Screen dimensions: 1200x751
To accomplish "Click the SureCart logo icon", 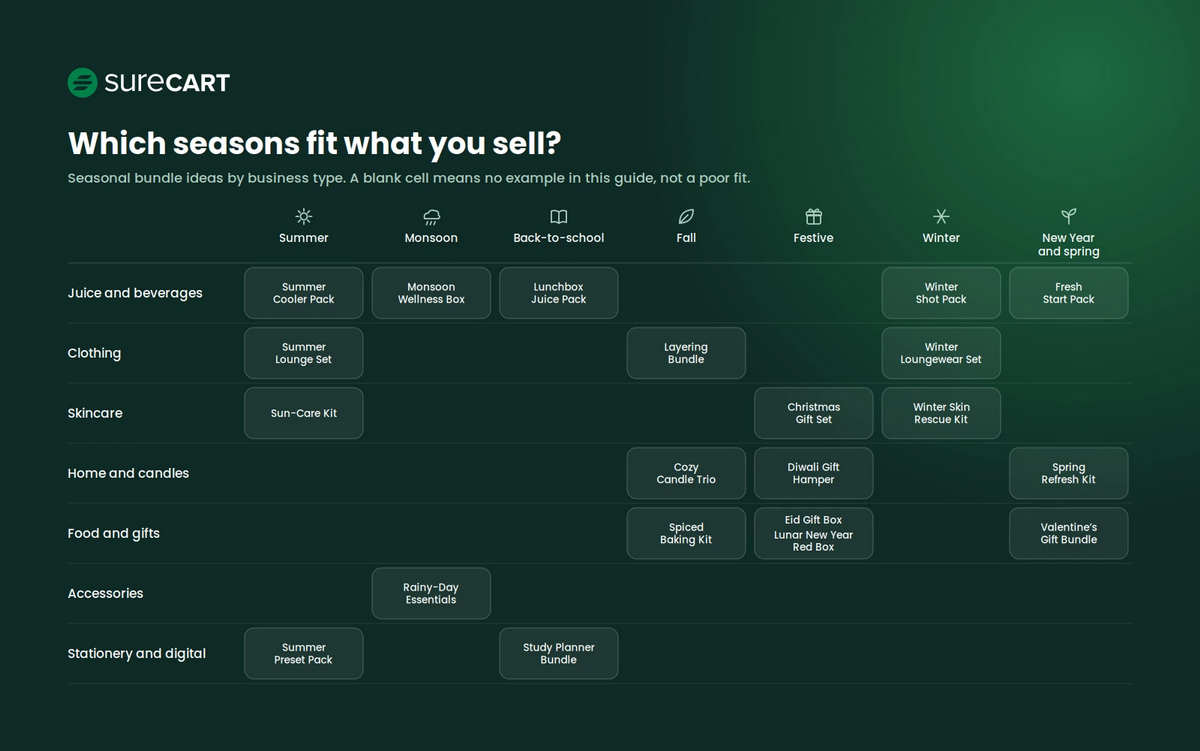I will click(82, 83).
